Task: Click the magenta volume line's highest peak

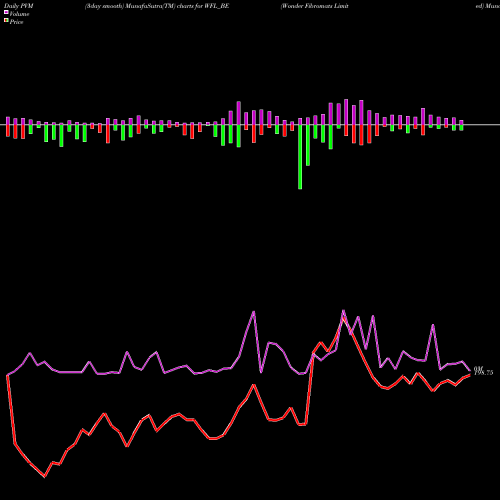Action: pyautogui.click(x=344, y=311)
